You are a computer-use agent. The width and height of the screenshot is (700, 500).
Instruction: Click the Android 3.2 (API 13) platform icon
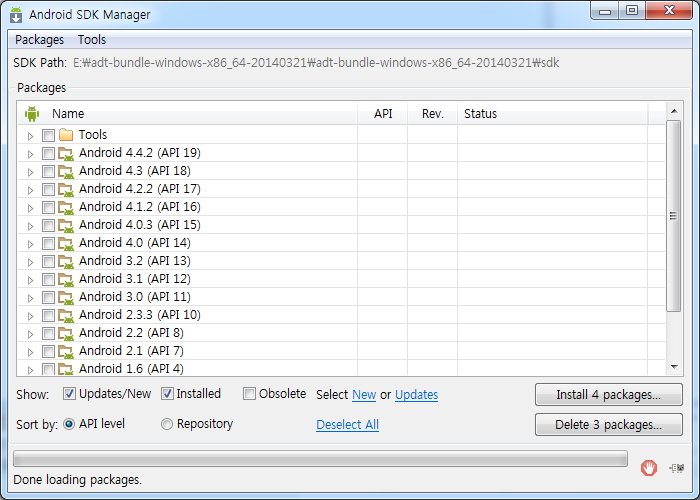(66, 261)
